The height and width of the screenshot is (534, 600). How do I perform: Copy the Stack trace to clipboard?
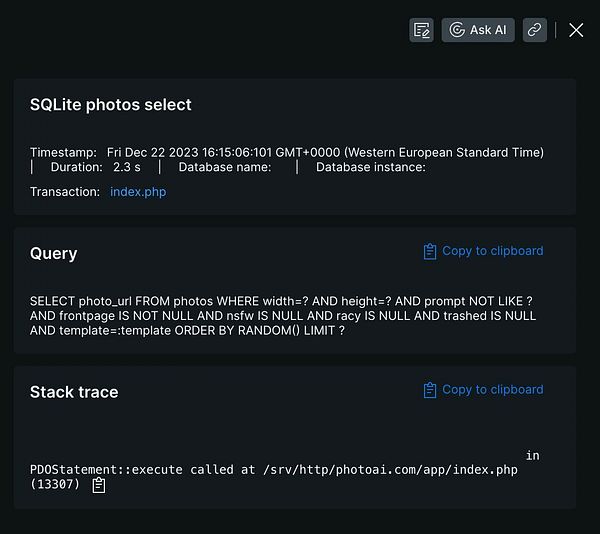click(x=492, y=390)
